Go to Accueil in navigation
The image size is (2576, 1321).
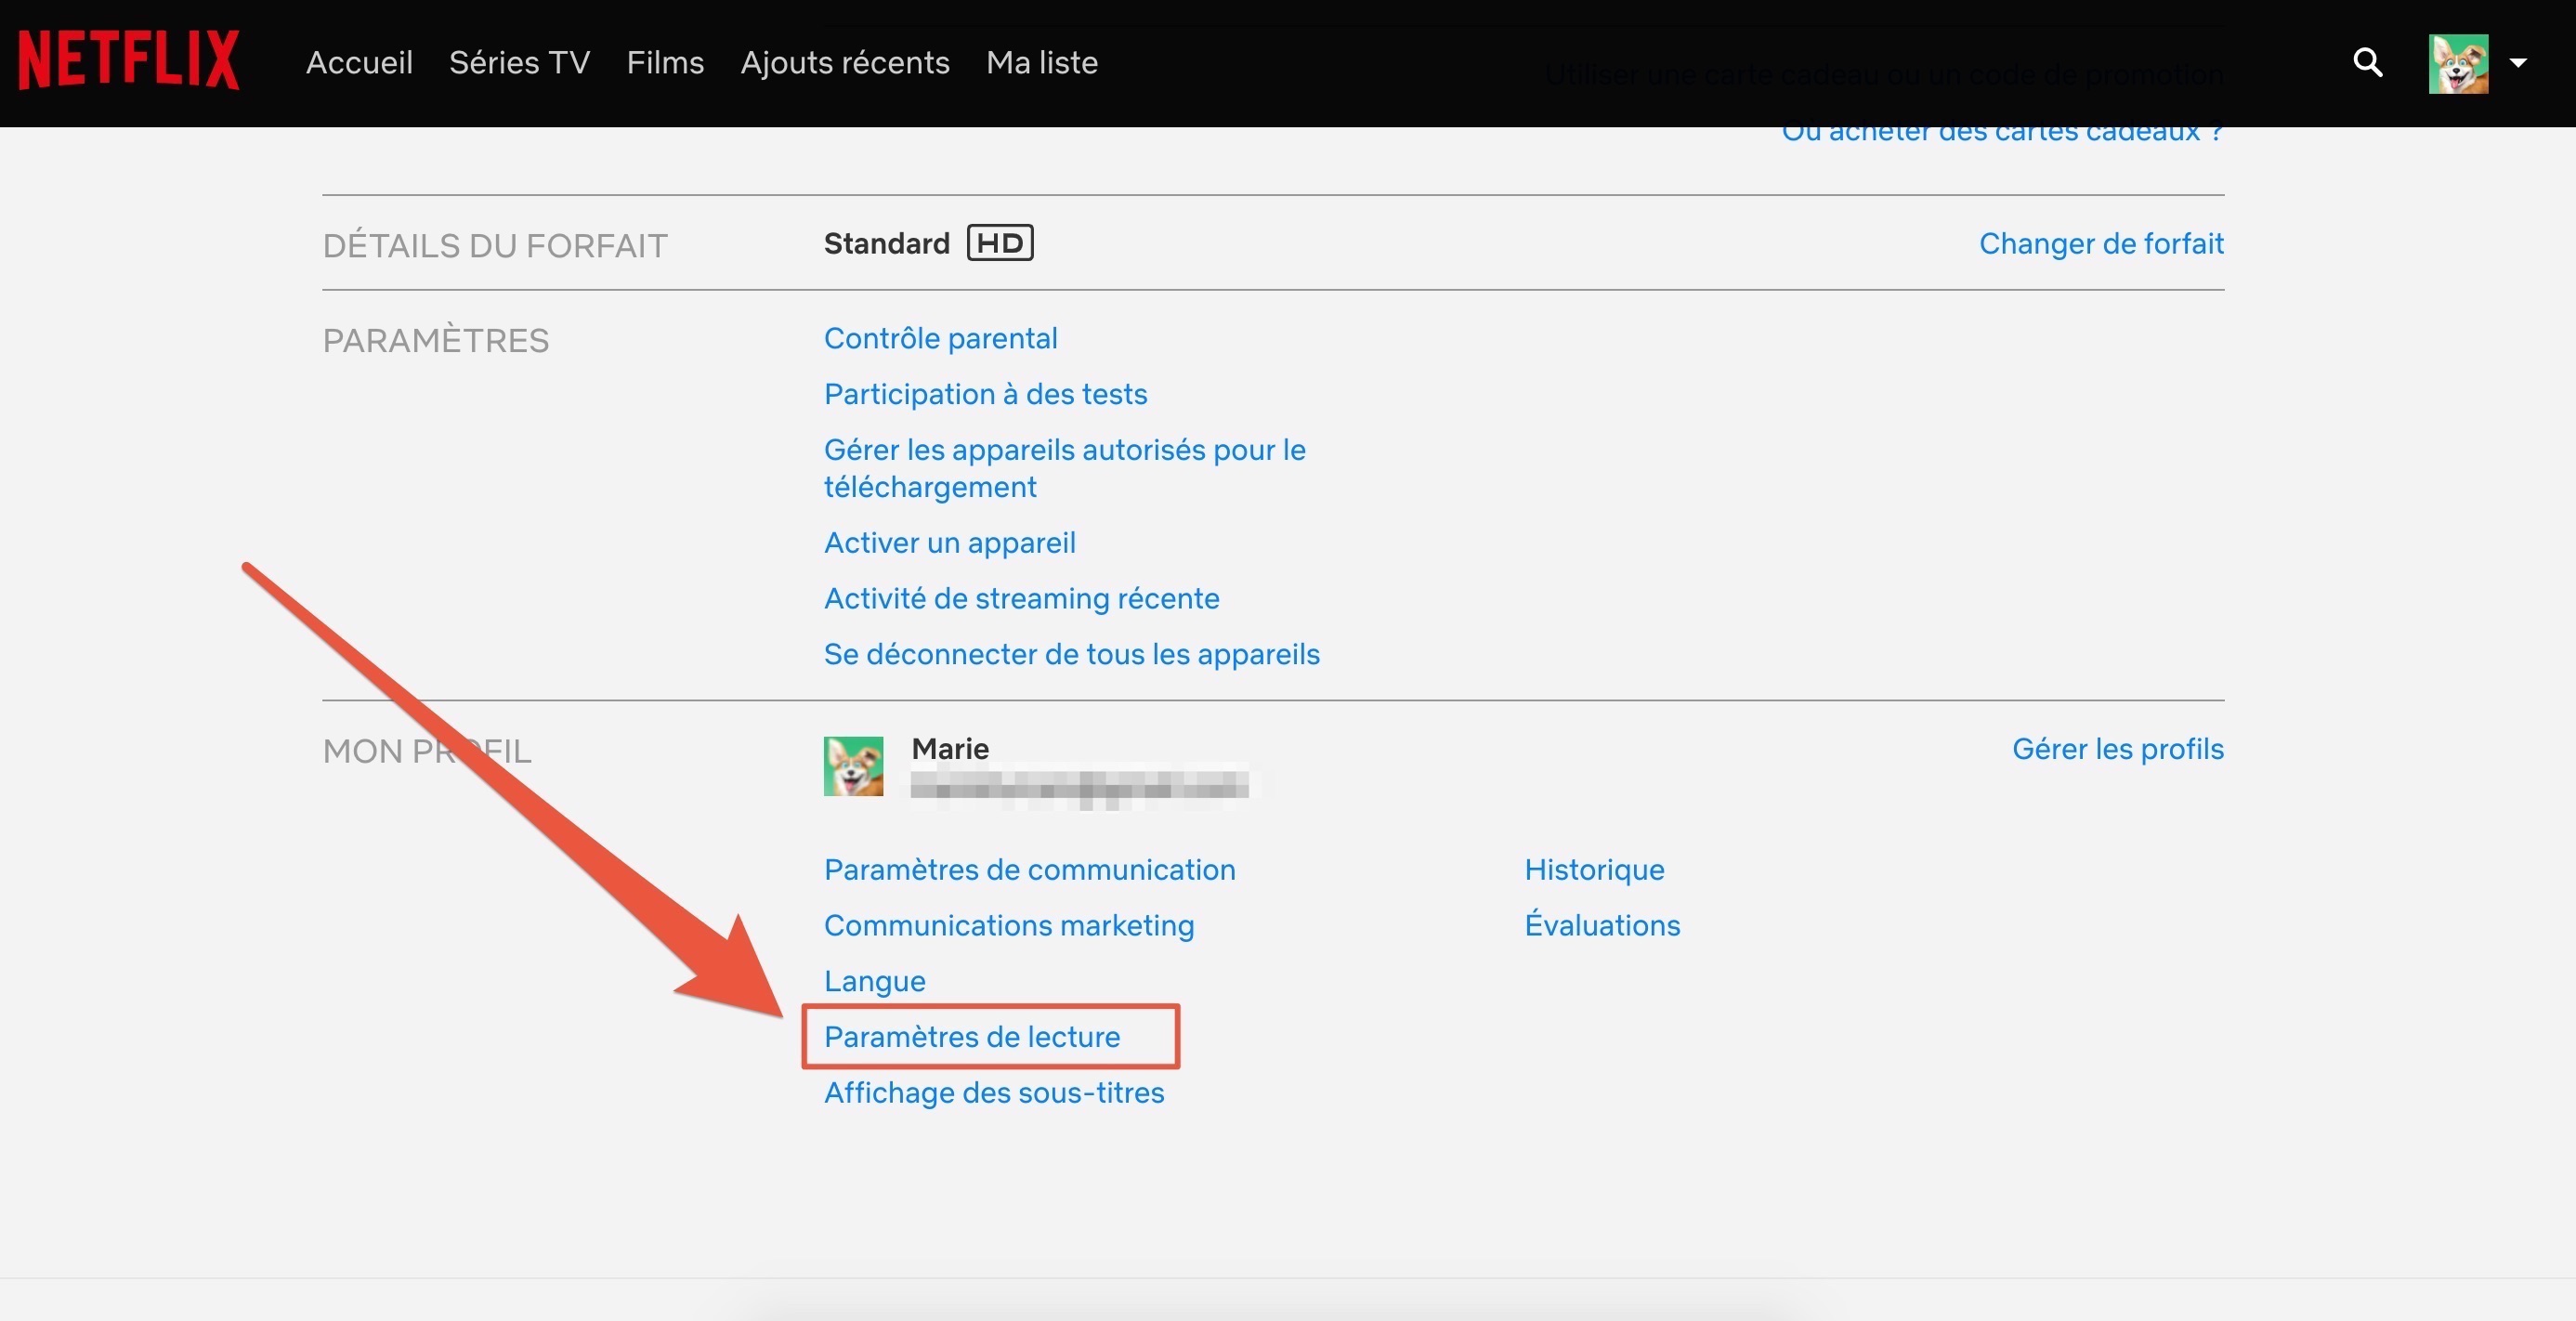(x=359, y=62)
